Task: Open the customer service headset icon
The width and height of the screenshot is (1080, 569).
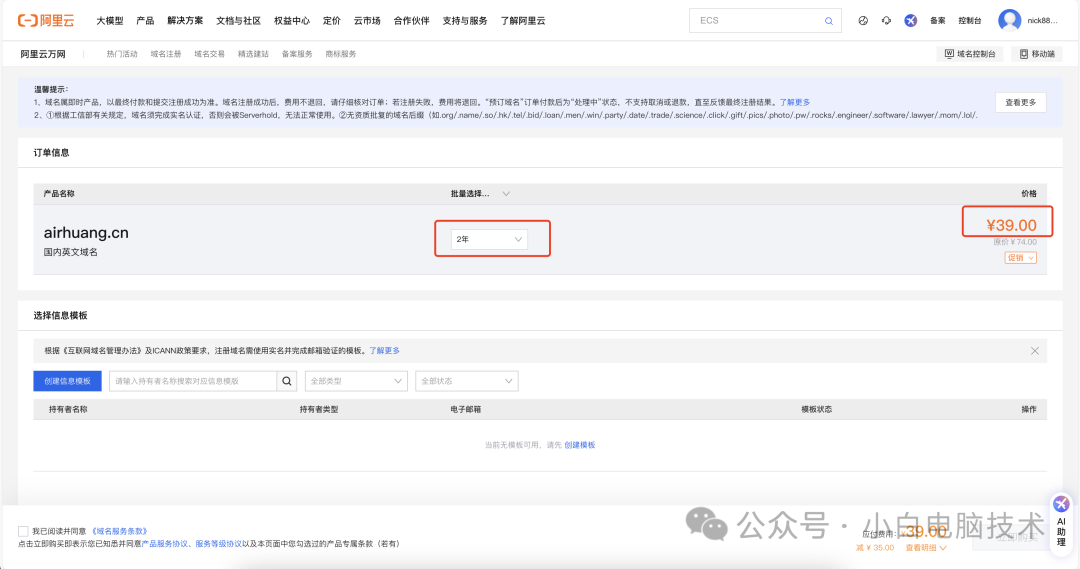Action: pyautogui.click(x=886, y=21)
